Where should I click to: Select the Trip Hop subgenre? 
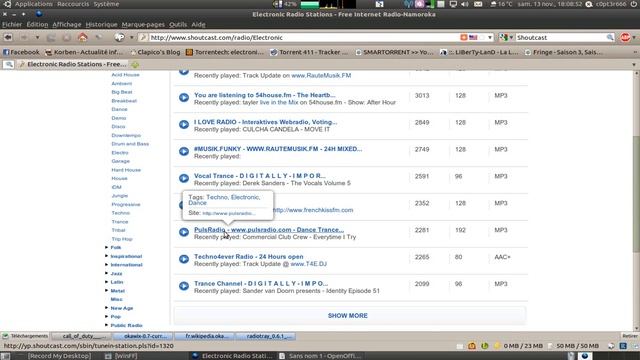[122, 239]
